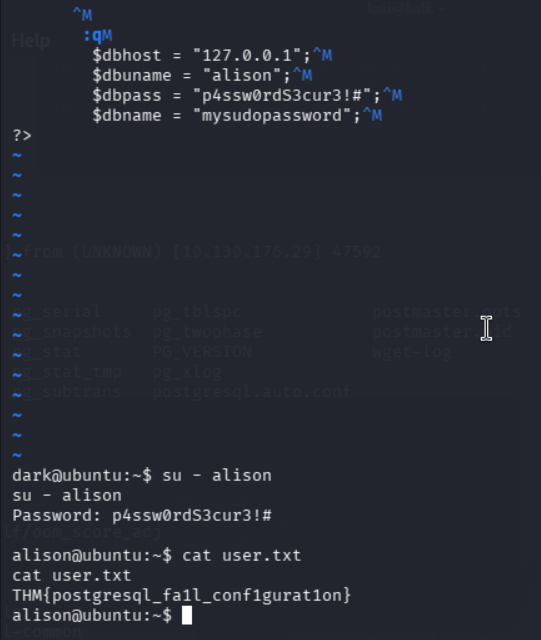Click the faint wget-log filename
The width and height of the screenshot is (541, 640).
click(412, 351)
